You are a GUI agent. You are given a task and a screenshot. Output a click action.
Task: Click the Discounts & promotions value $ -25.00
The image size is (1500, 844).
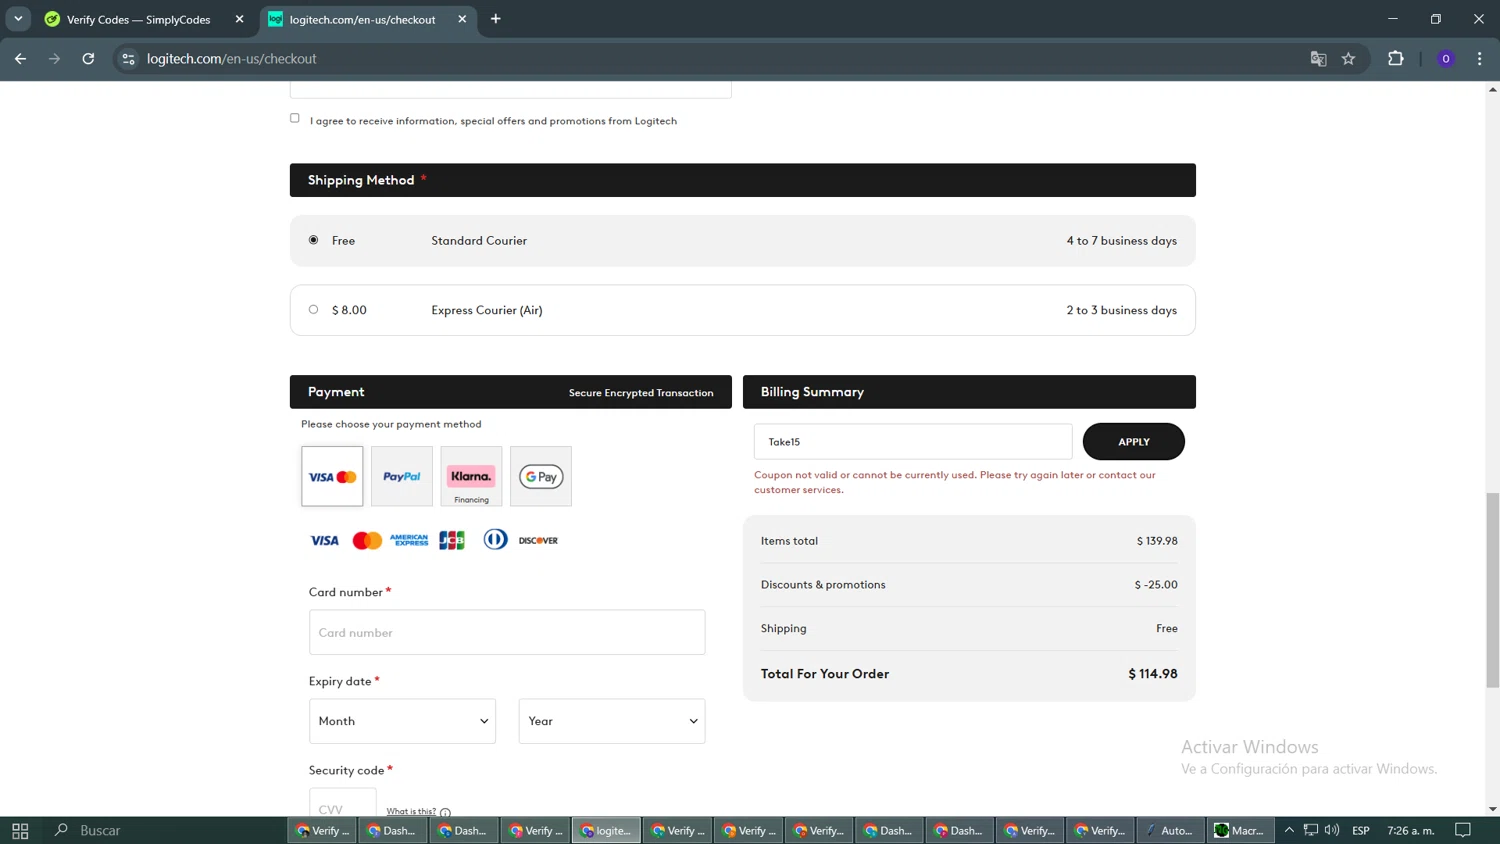pos(1156,585)
